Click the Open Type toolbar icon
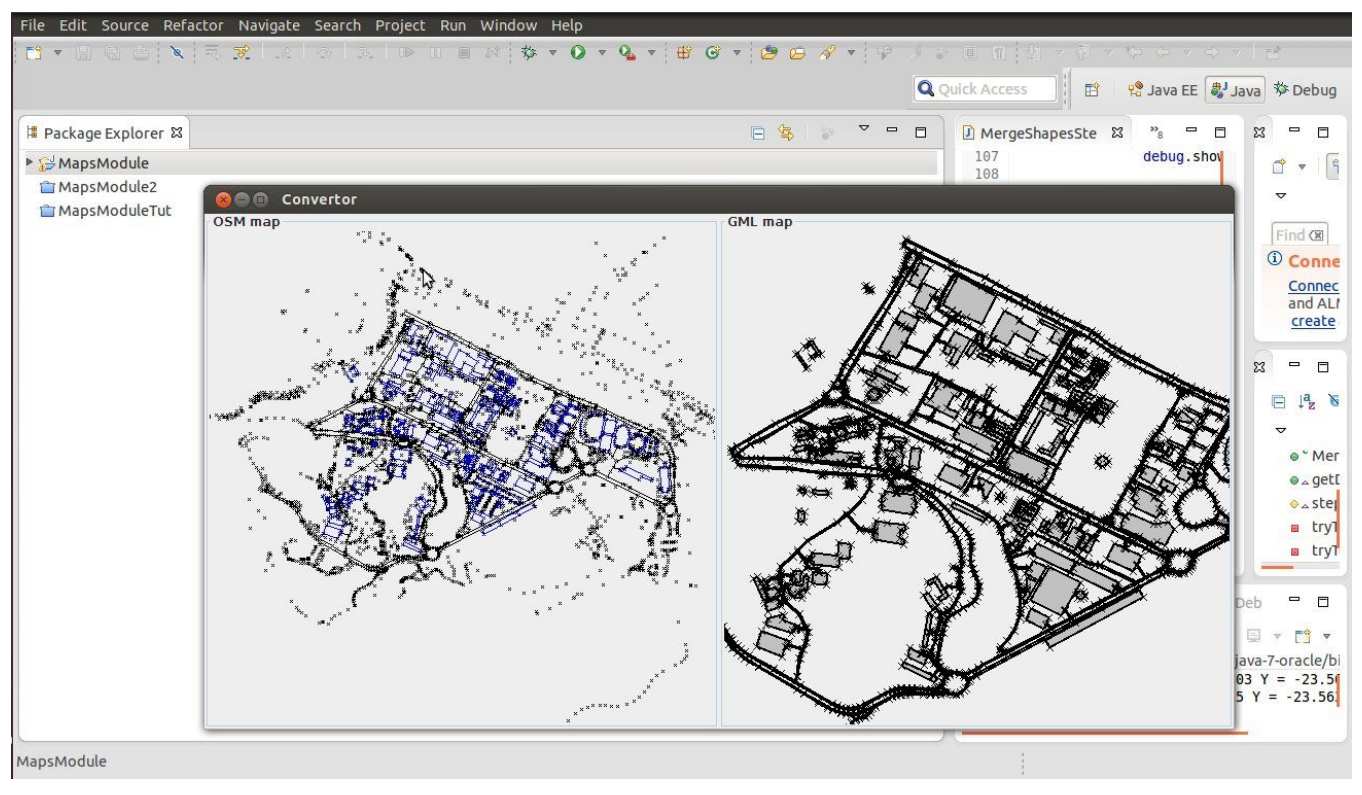The height and width of the screenshot is (795, 1362). (770, 53)
